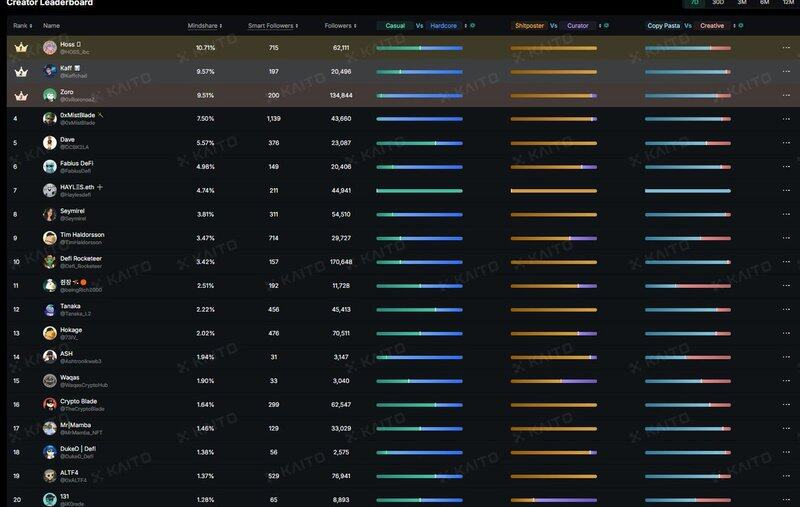Viewport: 800px width, 507px height.
Task: Click the info icon next to Creative
Action: [x=740, y=25]
